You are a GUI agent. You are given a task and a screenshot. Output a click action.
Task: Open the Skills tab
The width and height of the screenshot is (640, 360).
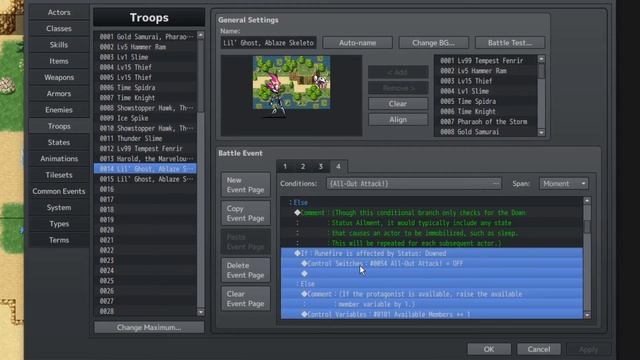(x=59, y=45)
